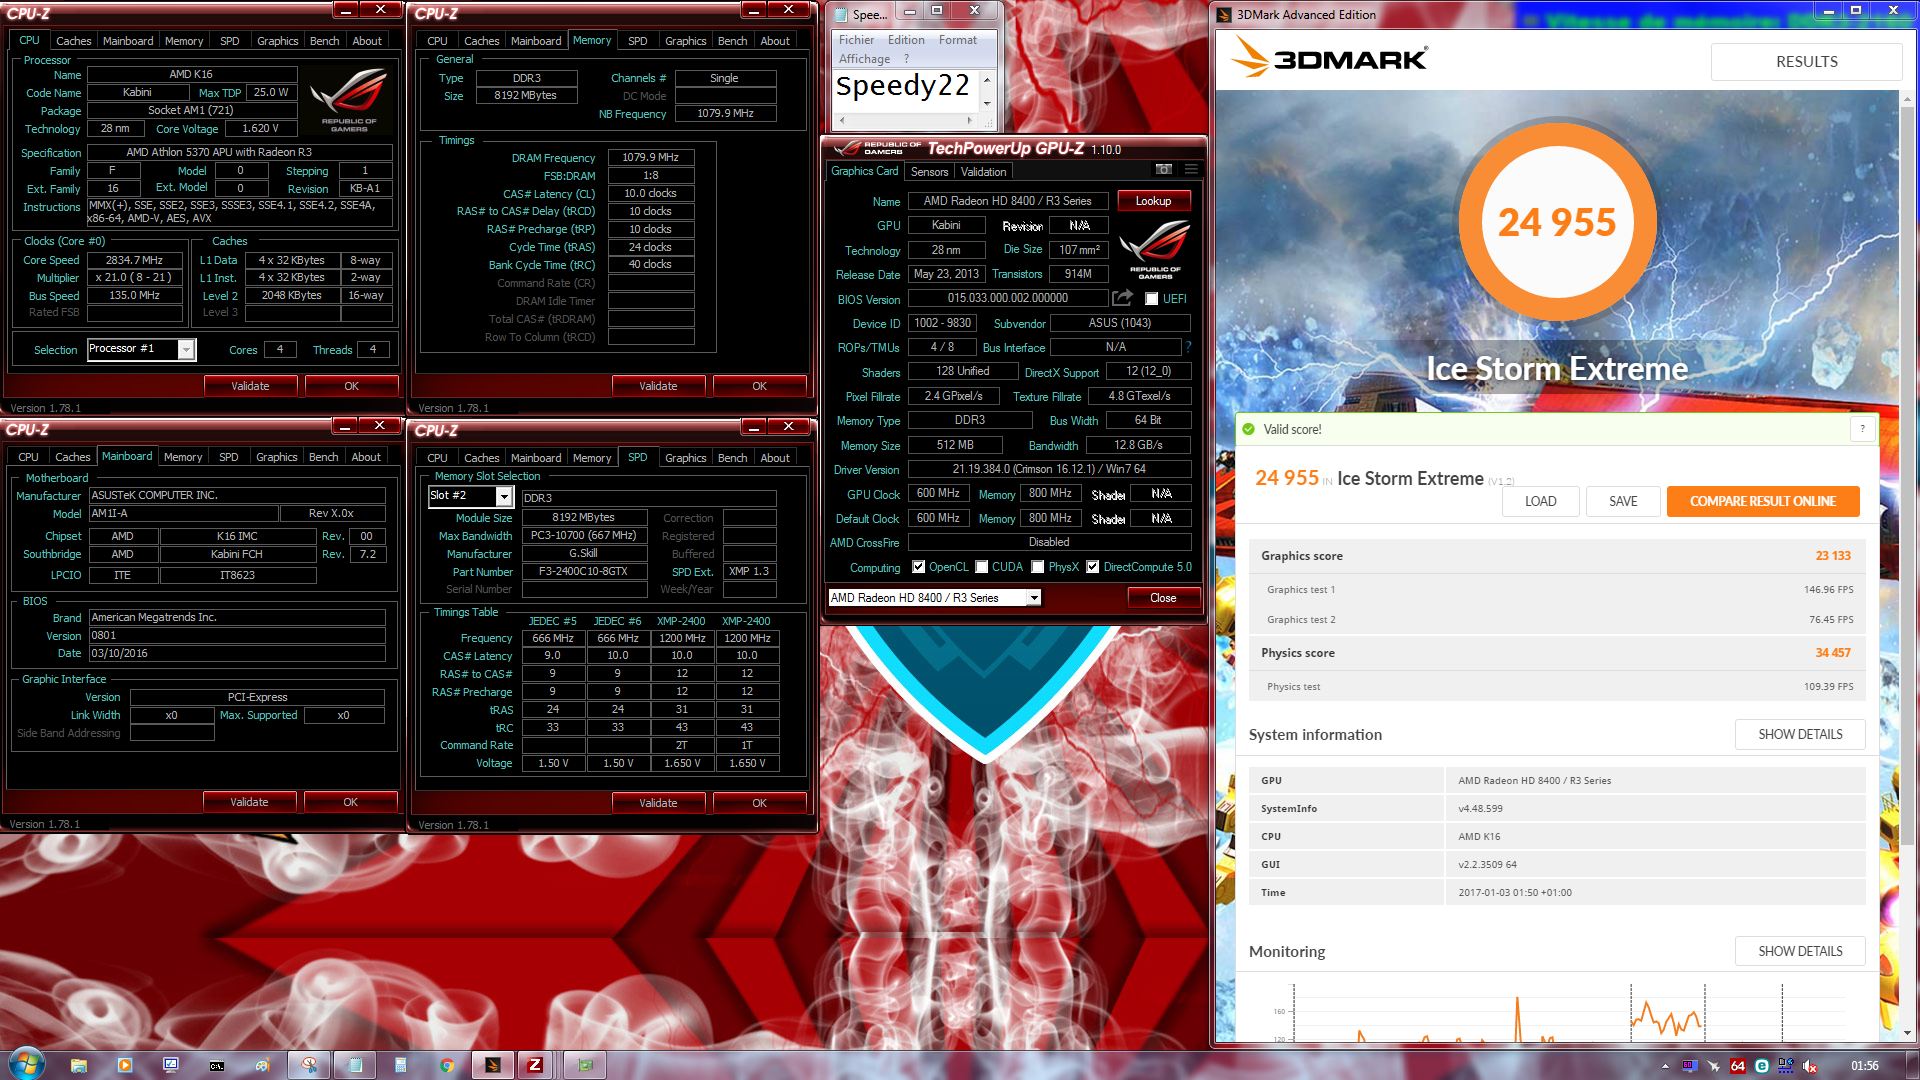Screen dimensions: 1920x1080
Task: Show details for Monitoring
Action: point(1800,951)
